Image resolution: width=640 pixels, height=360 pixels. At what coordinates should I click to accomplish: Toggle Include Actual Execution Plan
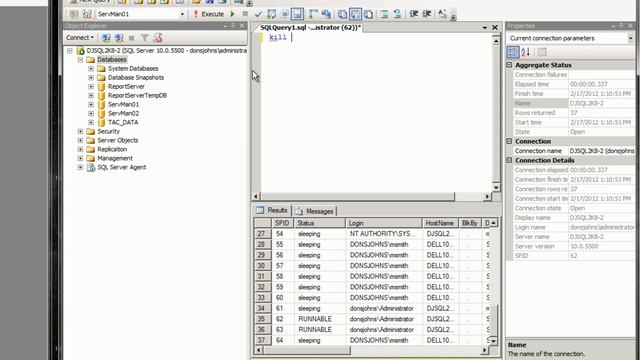point(313,14)
